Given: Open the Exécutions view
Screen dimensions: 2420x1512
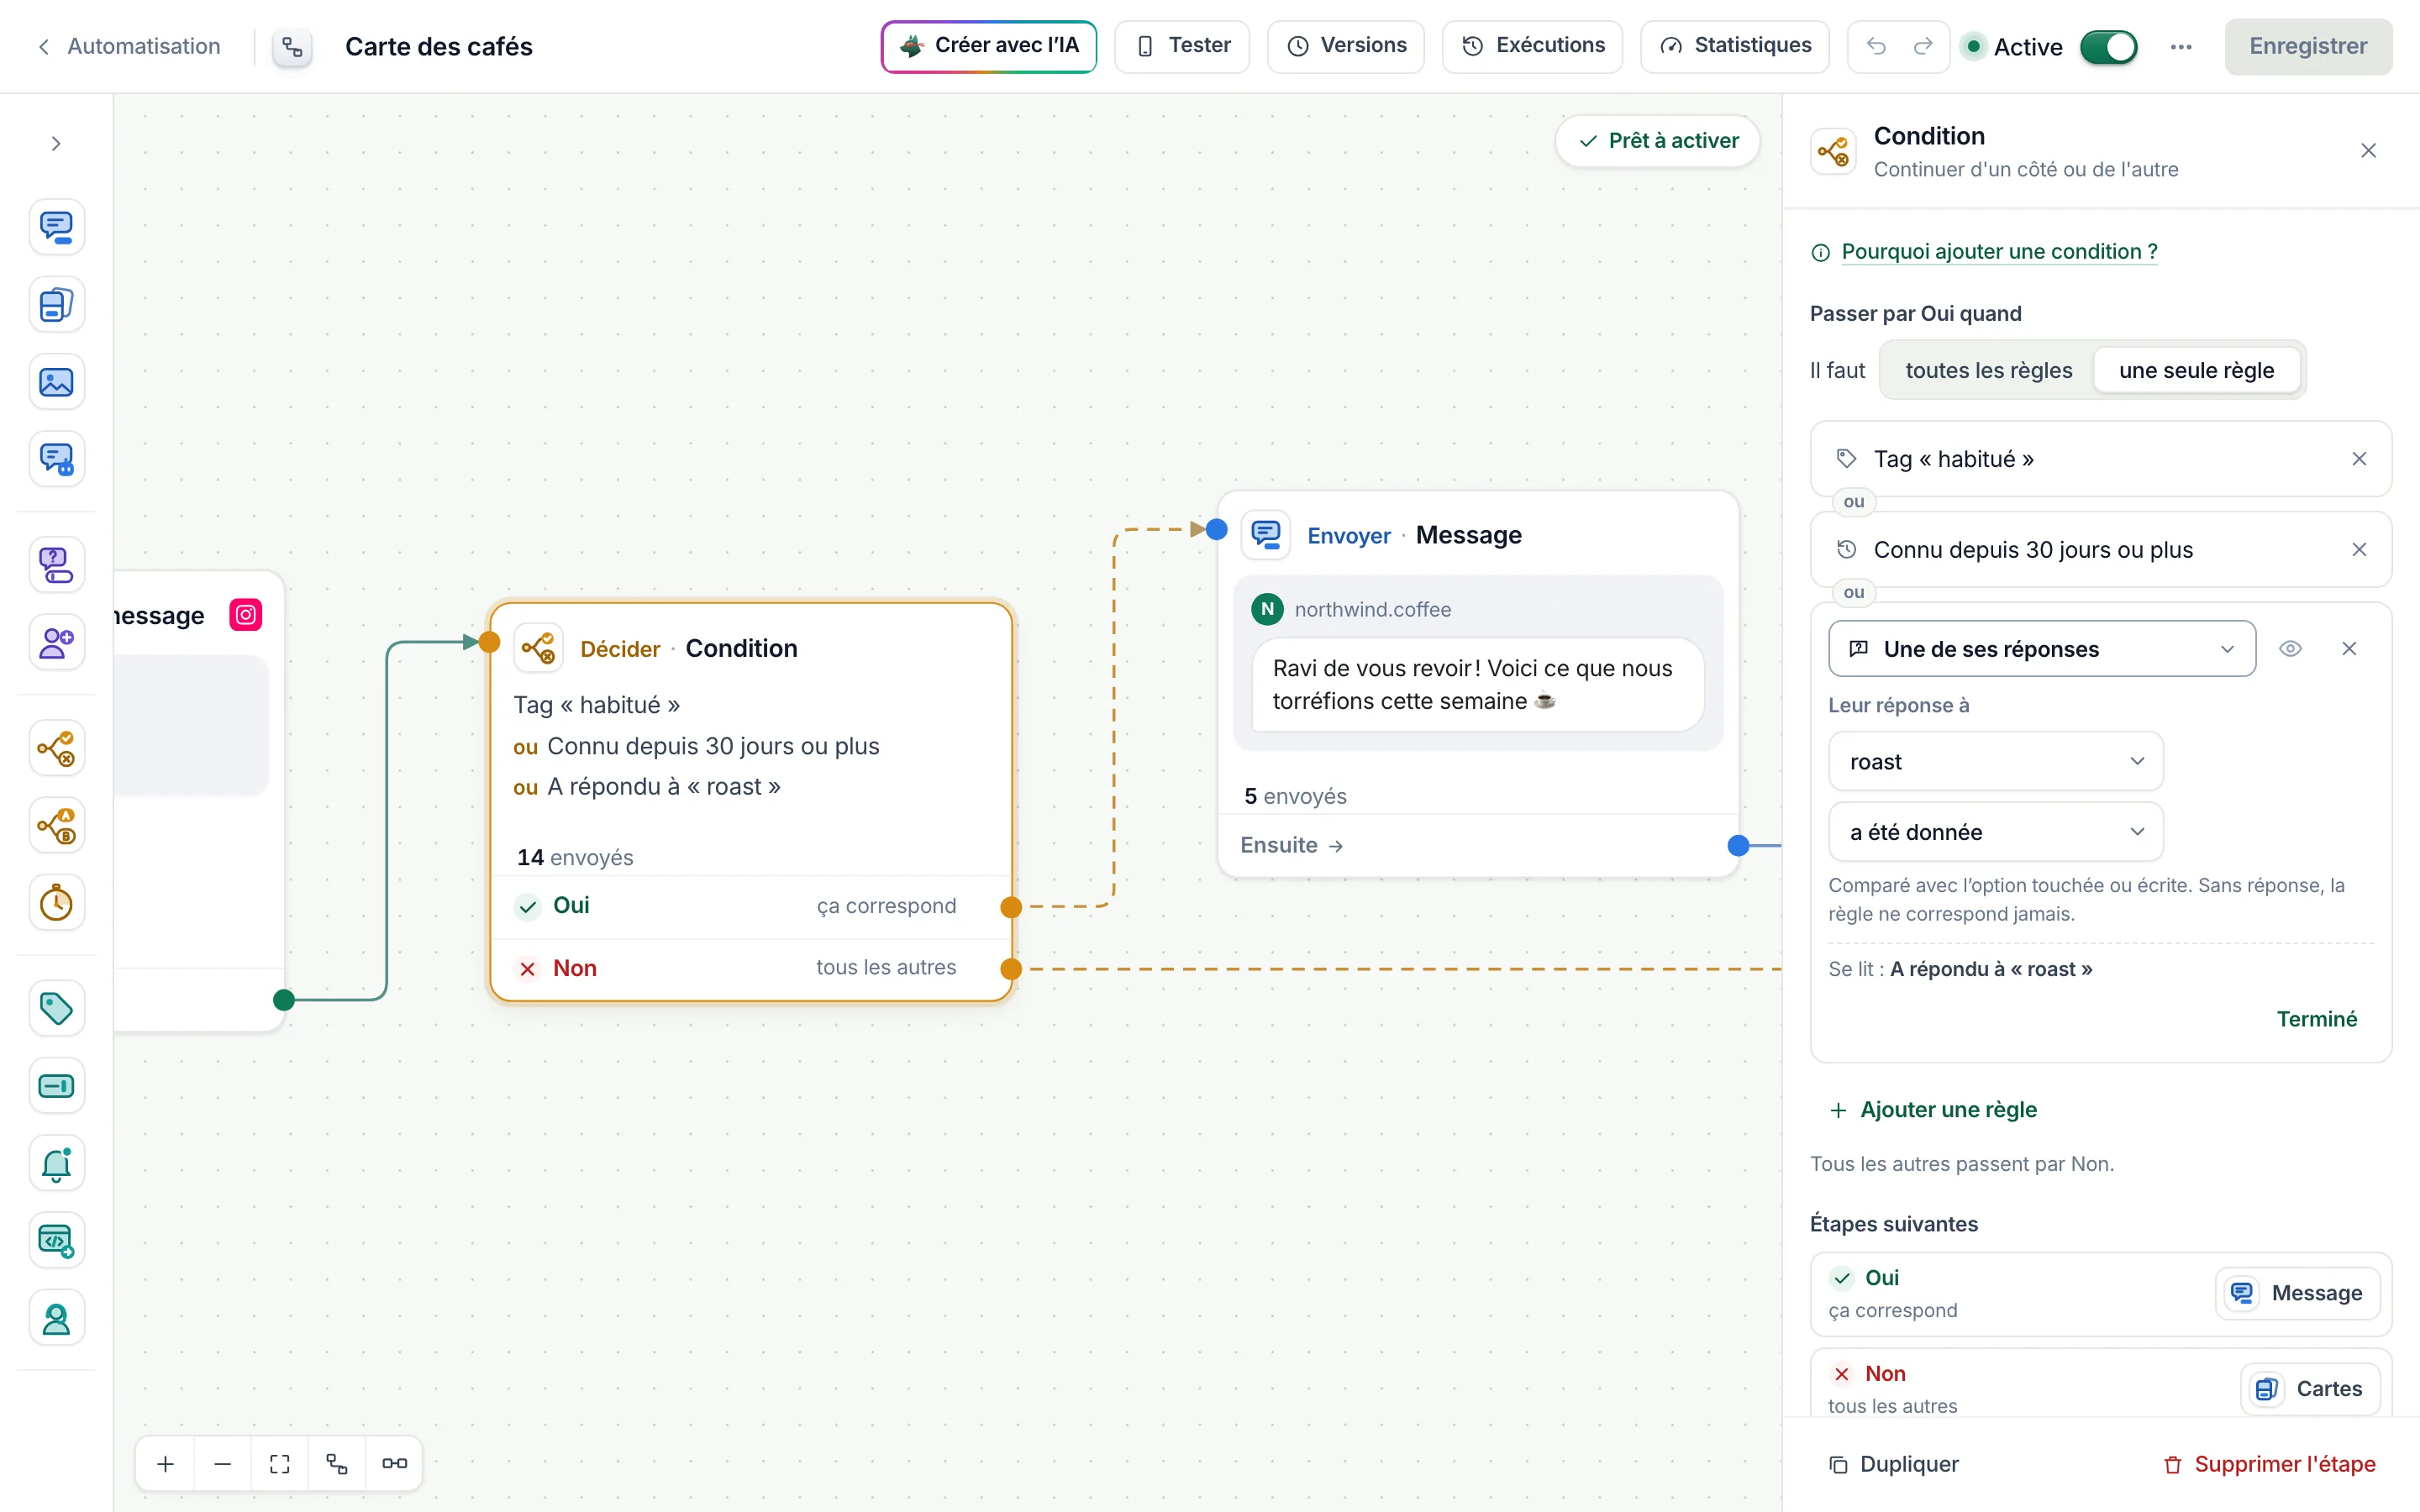Looking at the screenshot, I should [x=1532, y=46].
